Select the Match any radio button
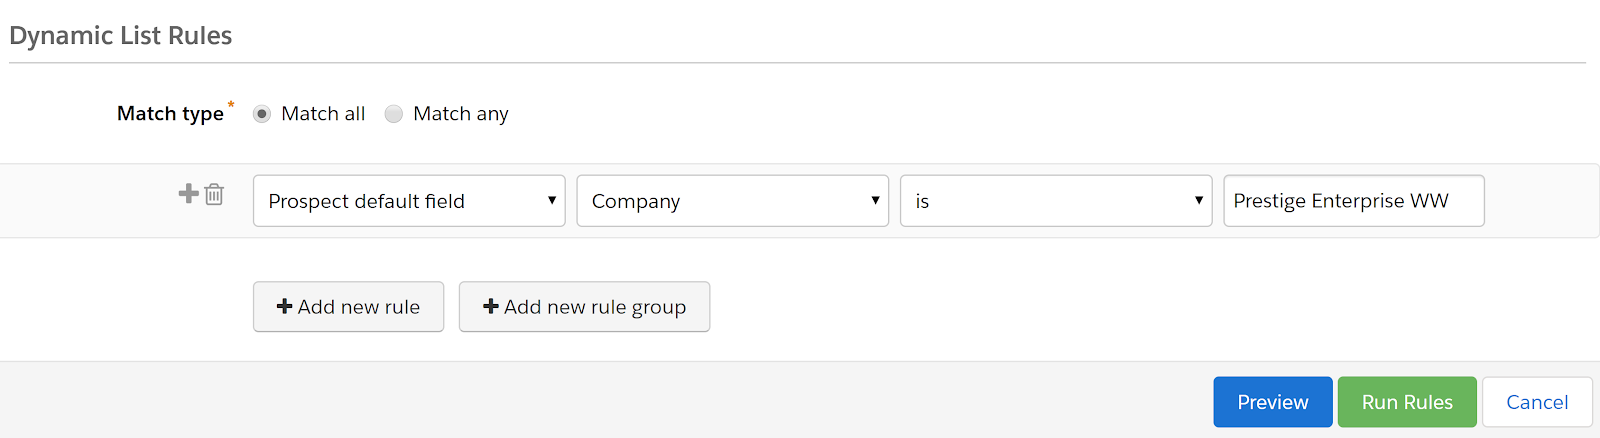 (394, 114)
